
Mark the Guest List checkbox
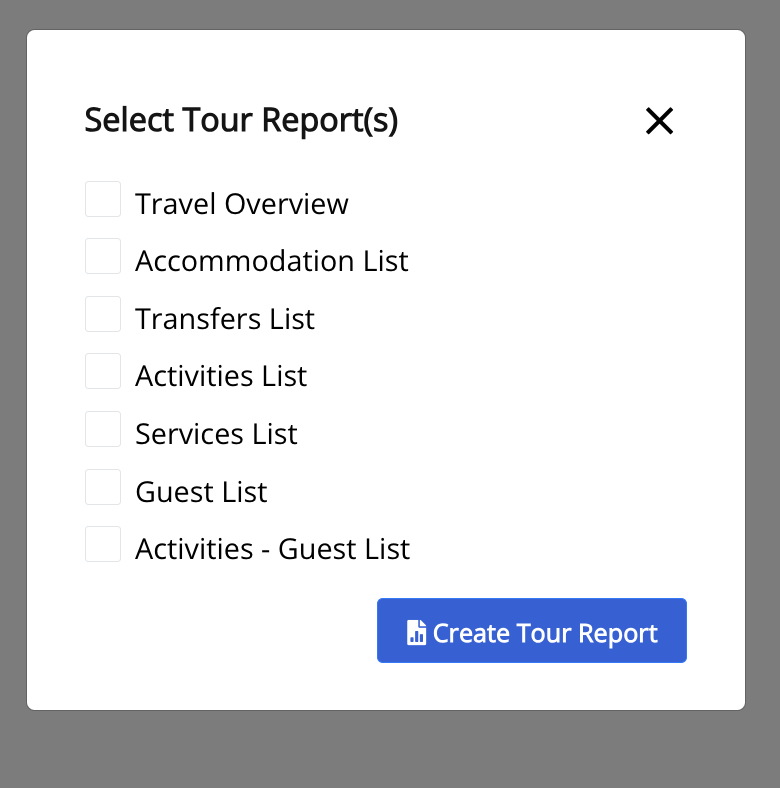coord(103,487)
